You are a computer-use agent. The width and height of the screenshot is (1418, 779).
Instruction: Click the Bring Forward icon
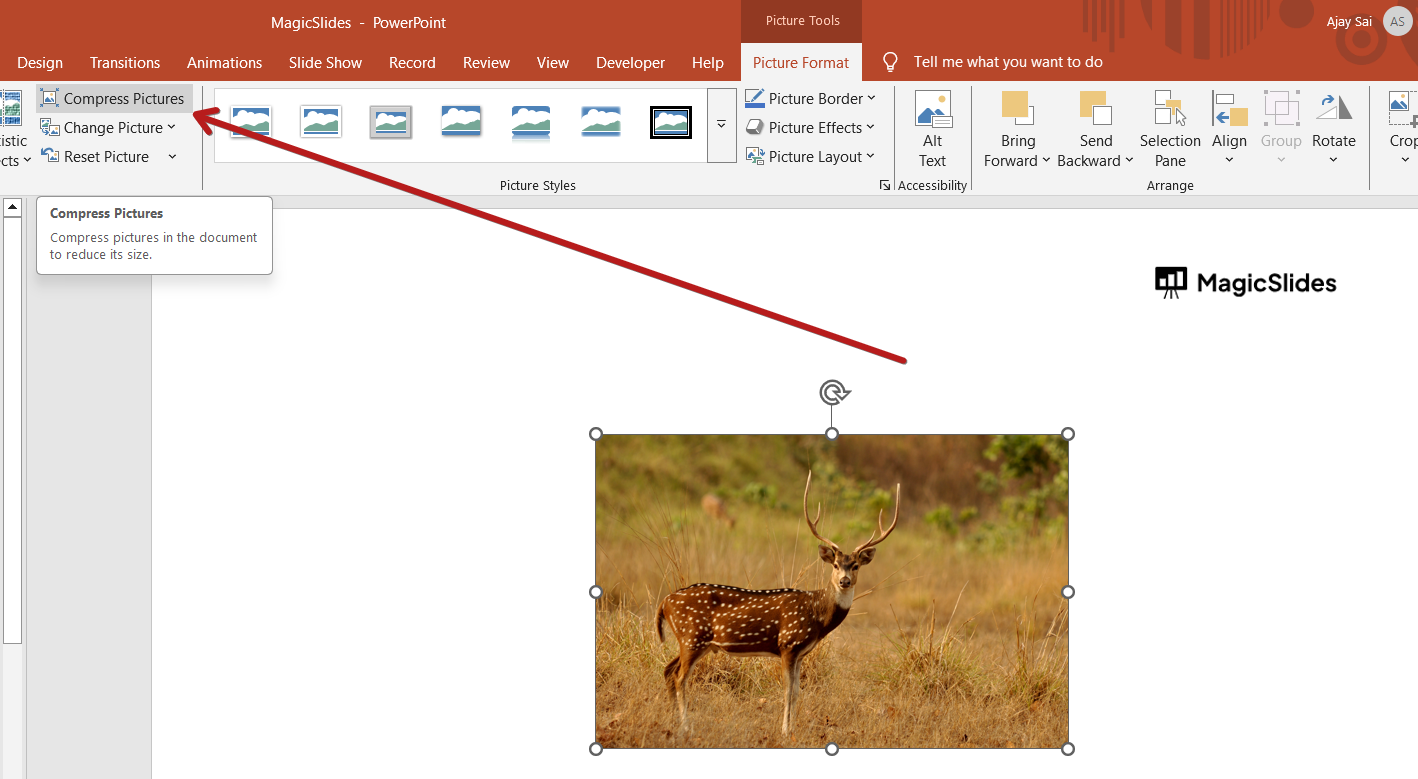pos(1017,107)
